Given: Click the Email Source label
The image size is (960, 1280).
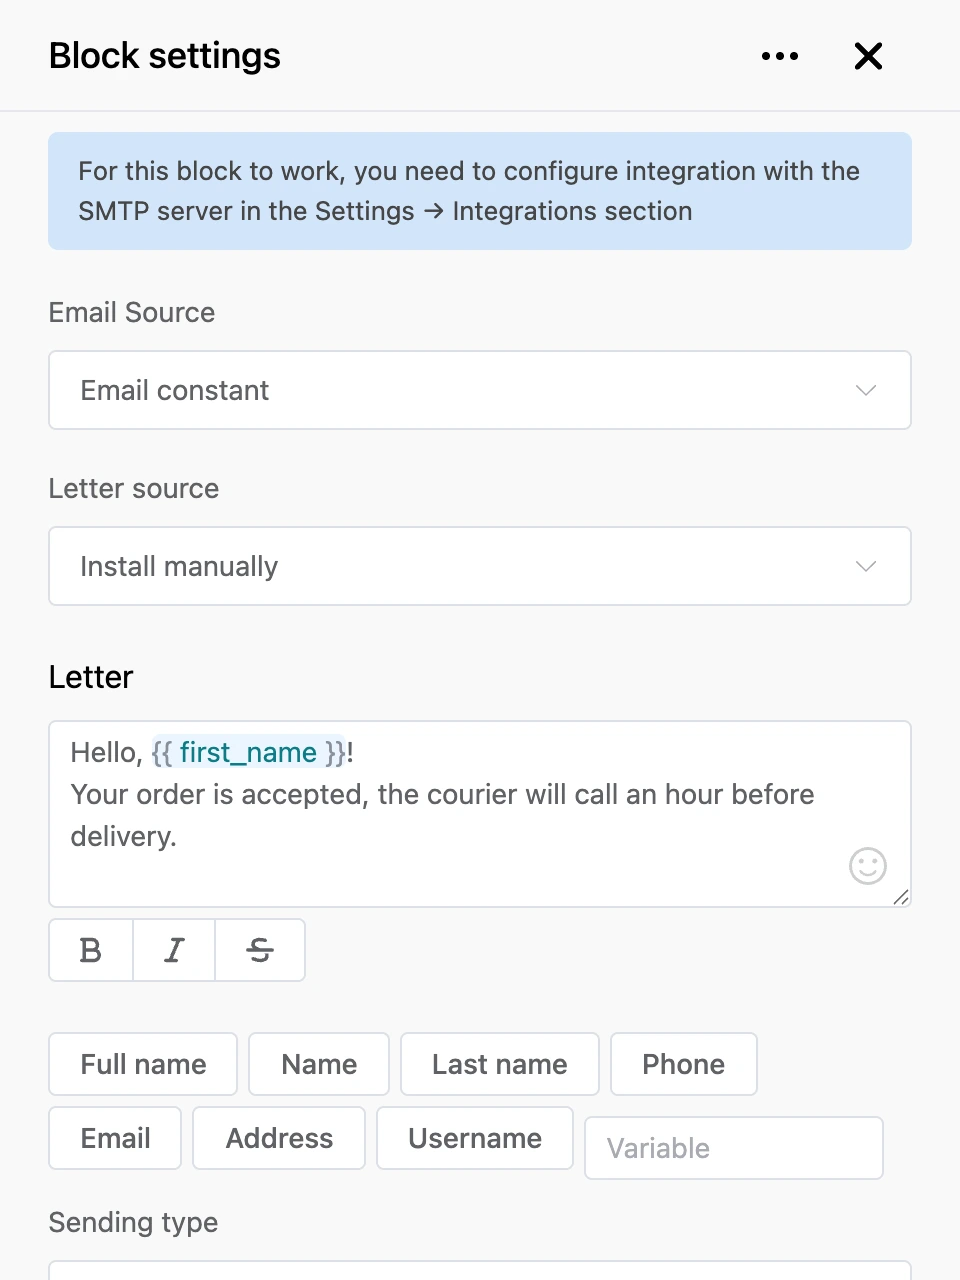Looking at the screenshot, I should (x=132, y=312).
